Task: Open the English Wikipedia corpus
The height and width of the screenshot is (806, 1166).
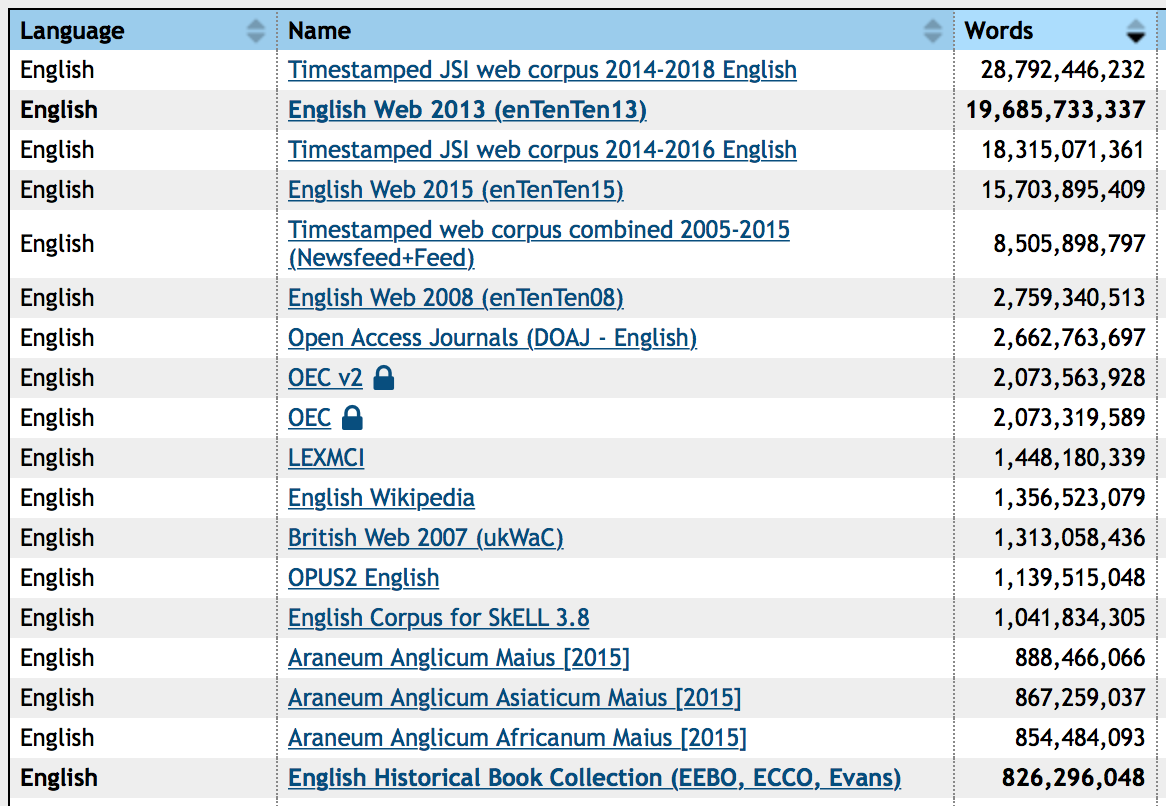Action: point(381,498)
